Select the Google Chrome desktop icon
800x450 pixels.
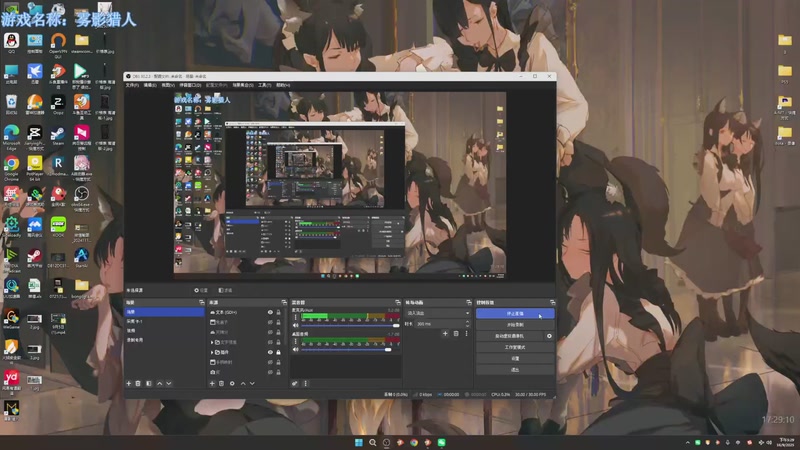coord(11,169)
